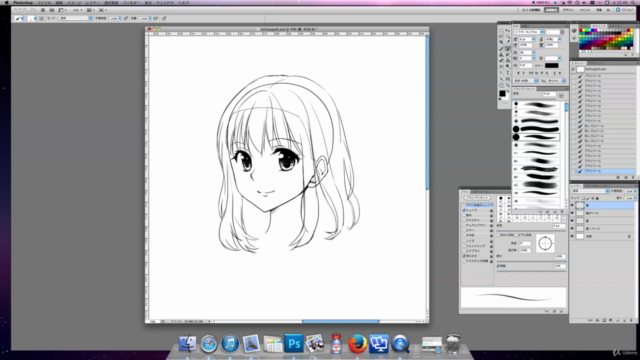Screen dimensions: 640x360
Task: Select the Rectangular Marquee tool
Action: (501, 31)
